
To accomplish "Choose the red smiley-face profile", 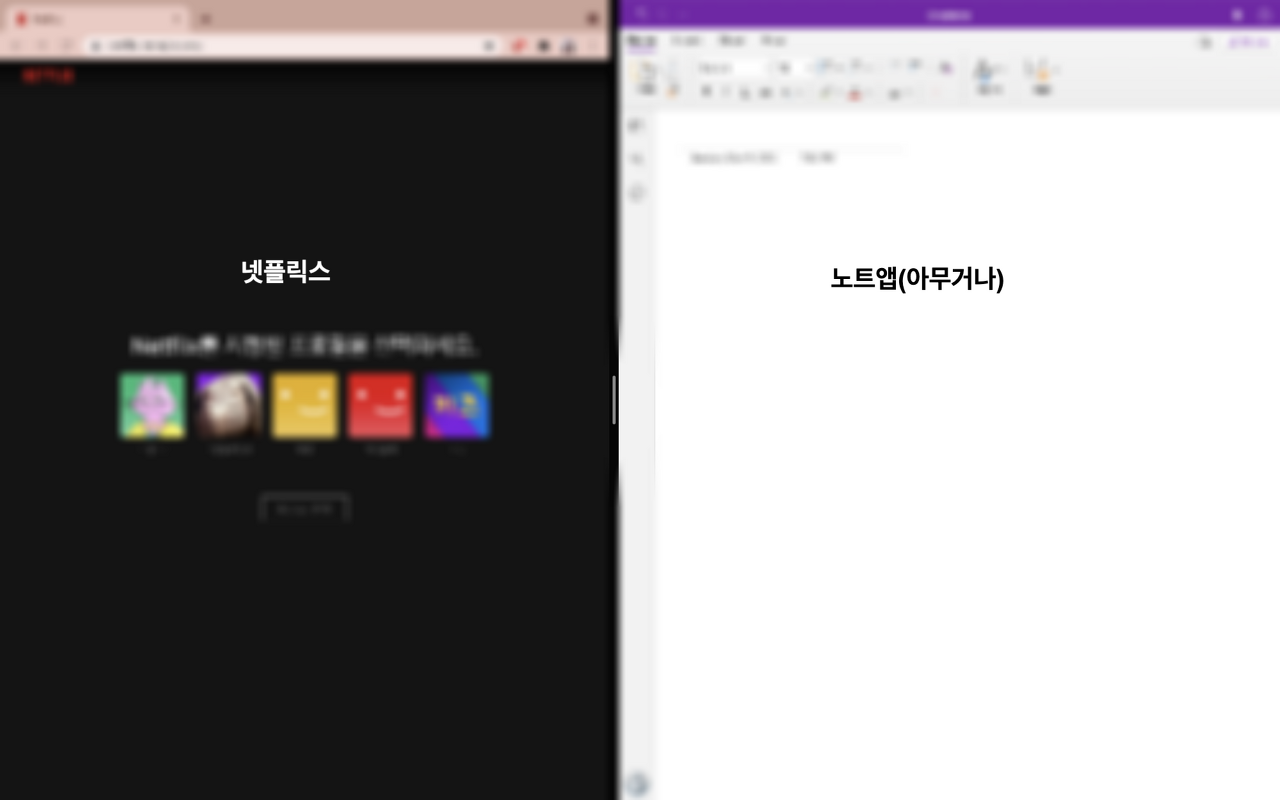I will (381, 406).
